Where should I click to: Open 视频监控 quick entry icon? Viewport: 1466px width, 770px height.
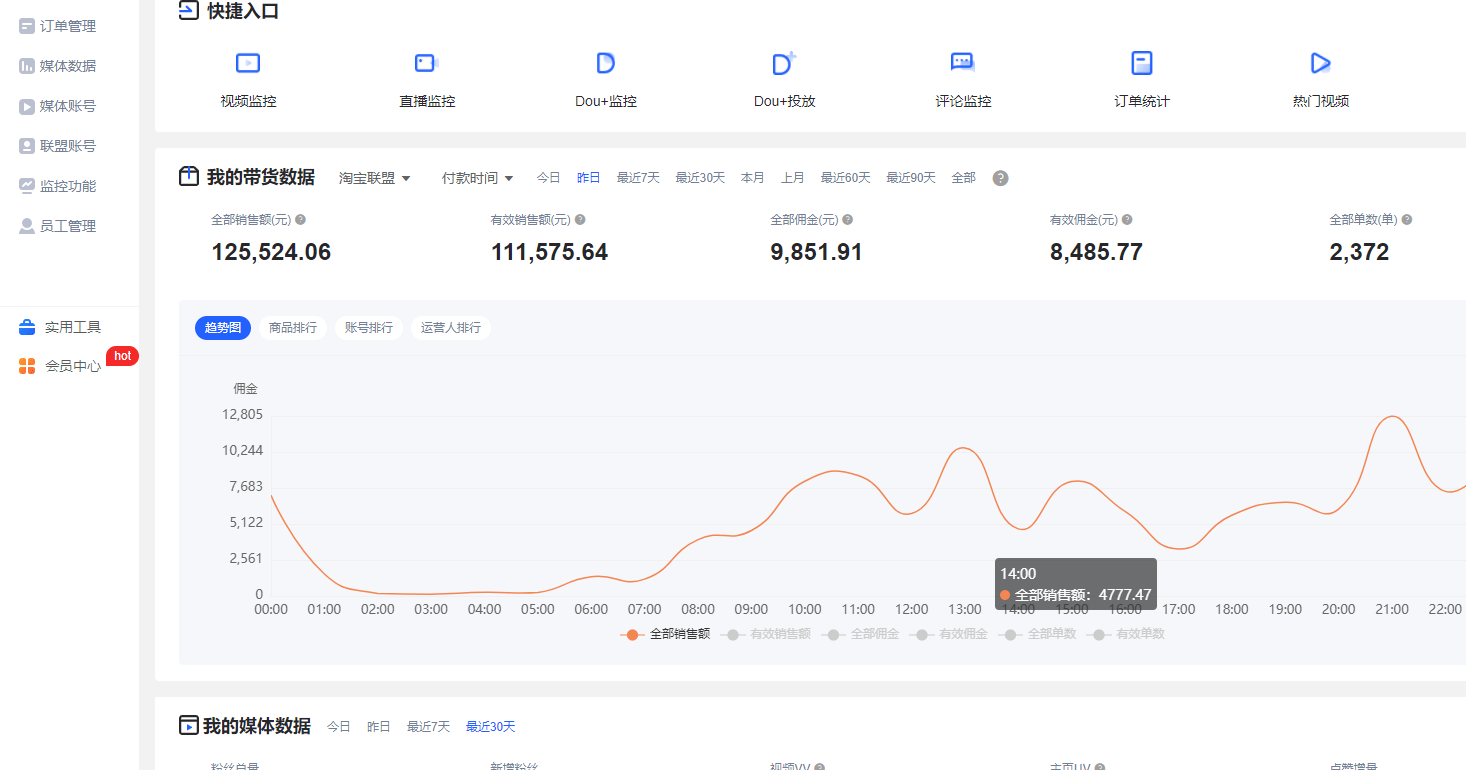click(x=248, y=64)
